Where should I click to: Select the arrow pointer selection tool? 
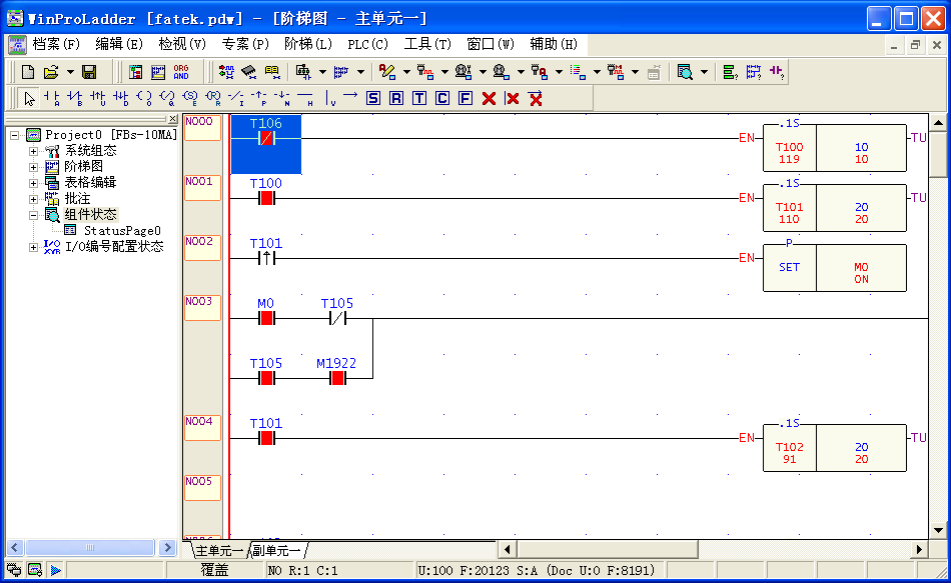pyautogui.click(x=29, y=98)
